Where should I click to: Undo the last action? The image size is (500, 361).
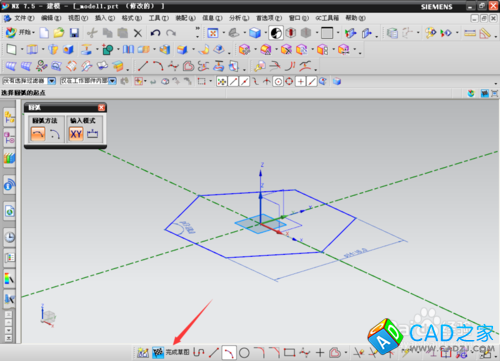(155, 33)
